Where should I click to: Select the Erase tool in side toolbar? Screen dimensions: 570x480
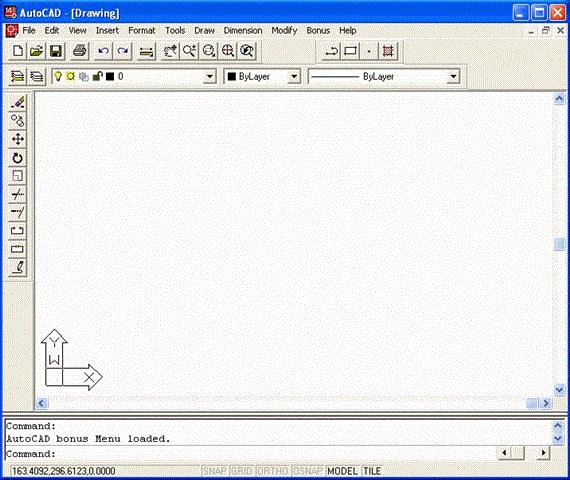tap(17, 103)
